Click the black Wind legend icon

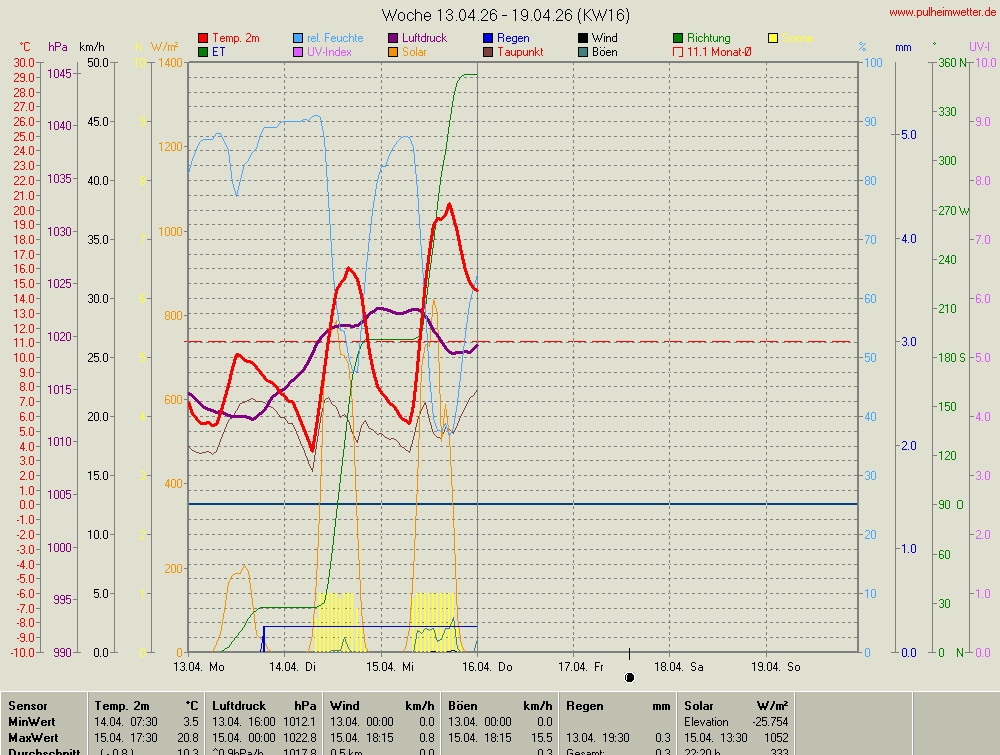[x=584, y=38]
